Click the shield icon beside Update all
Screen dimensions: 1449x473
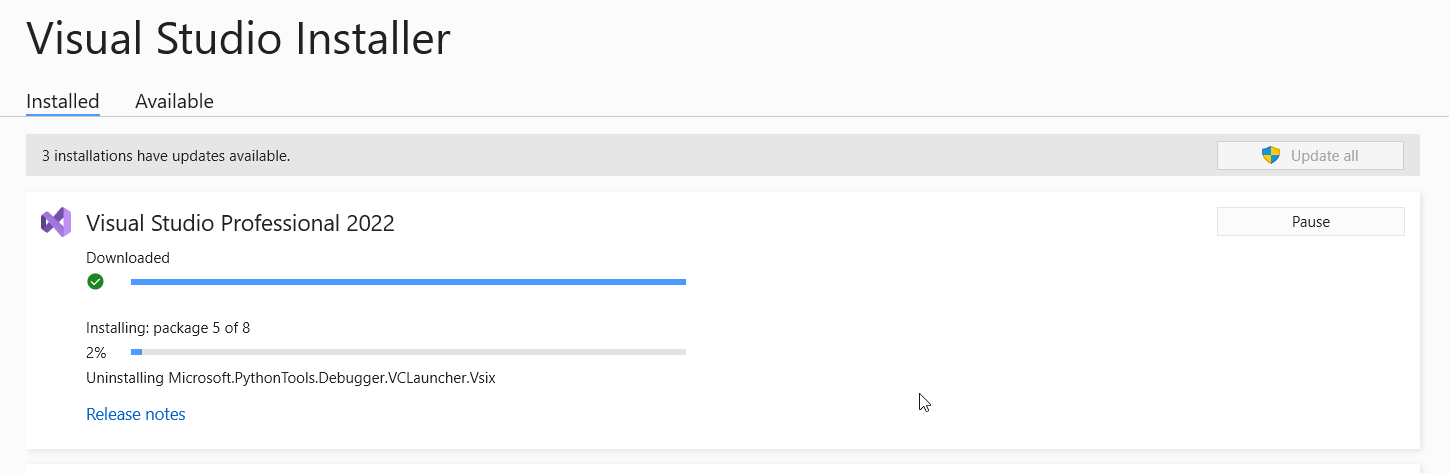[1271, 156]
